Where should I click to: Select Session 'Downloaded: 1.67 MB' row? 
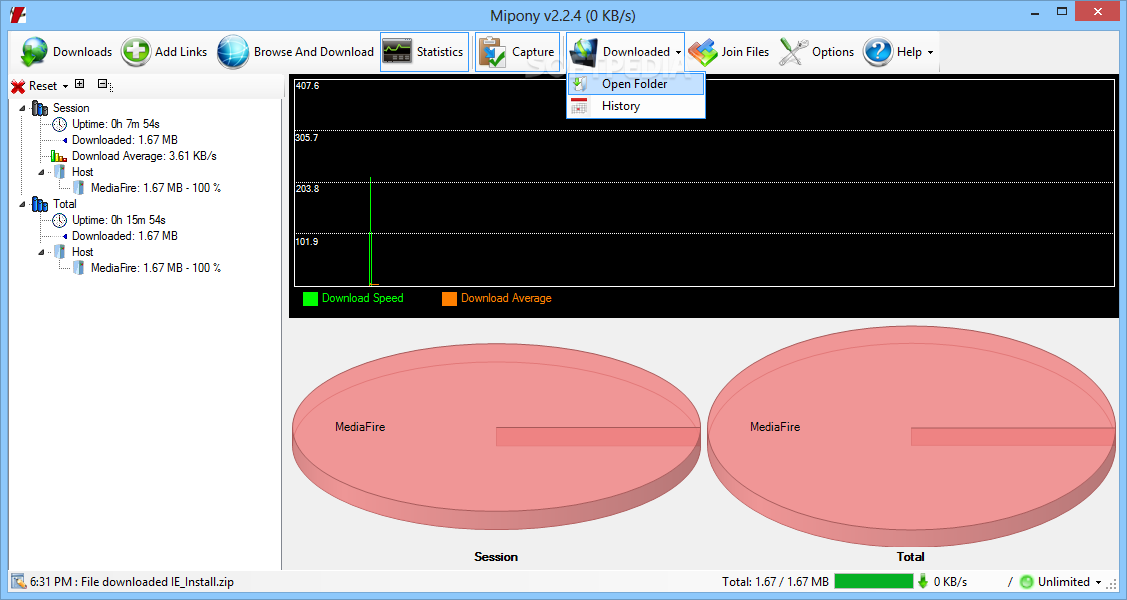coord(124,140)
